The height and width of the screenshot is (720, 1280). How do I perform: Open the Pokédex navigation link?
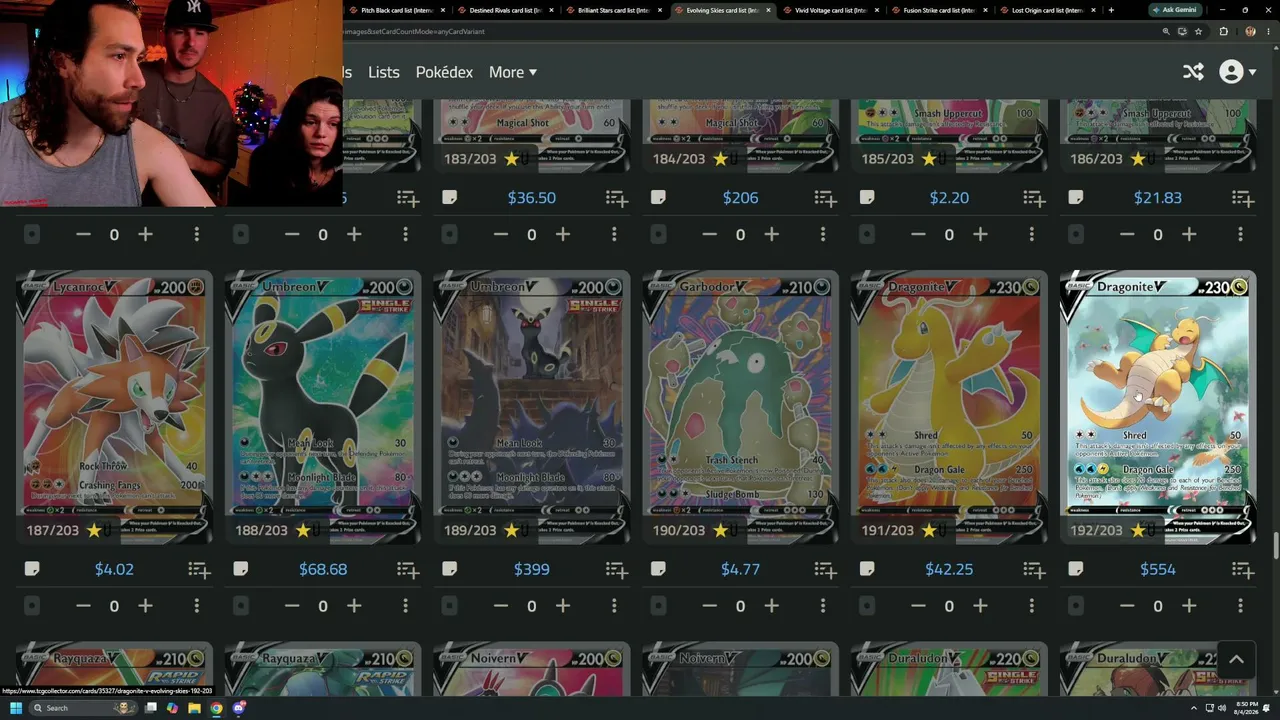[x=444, y=72]
